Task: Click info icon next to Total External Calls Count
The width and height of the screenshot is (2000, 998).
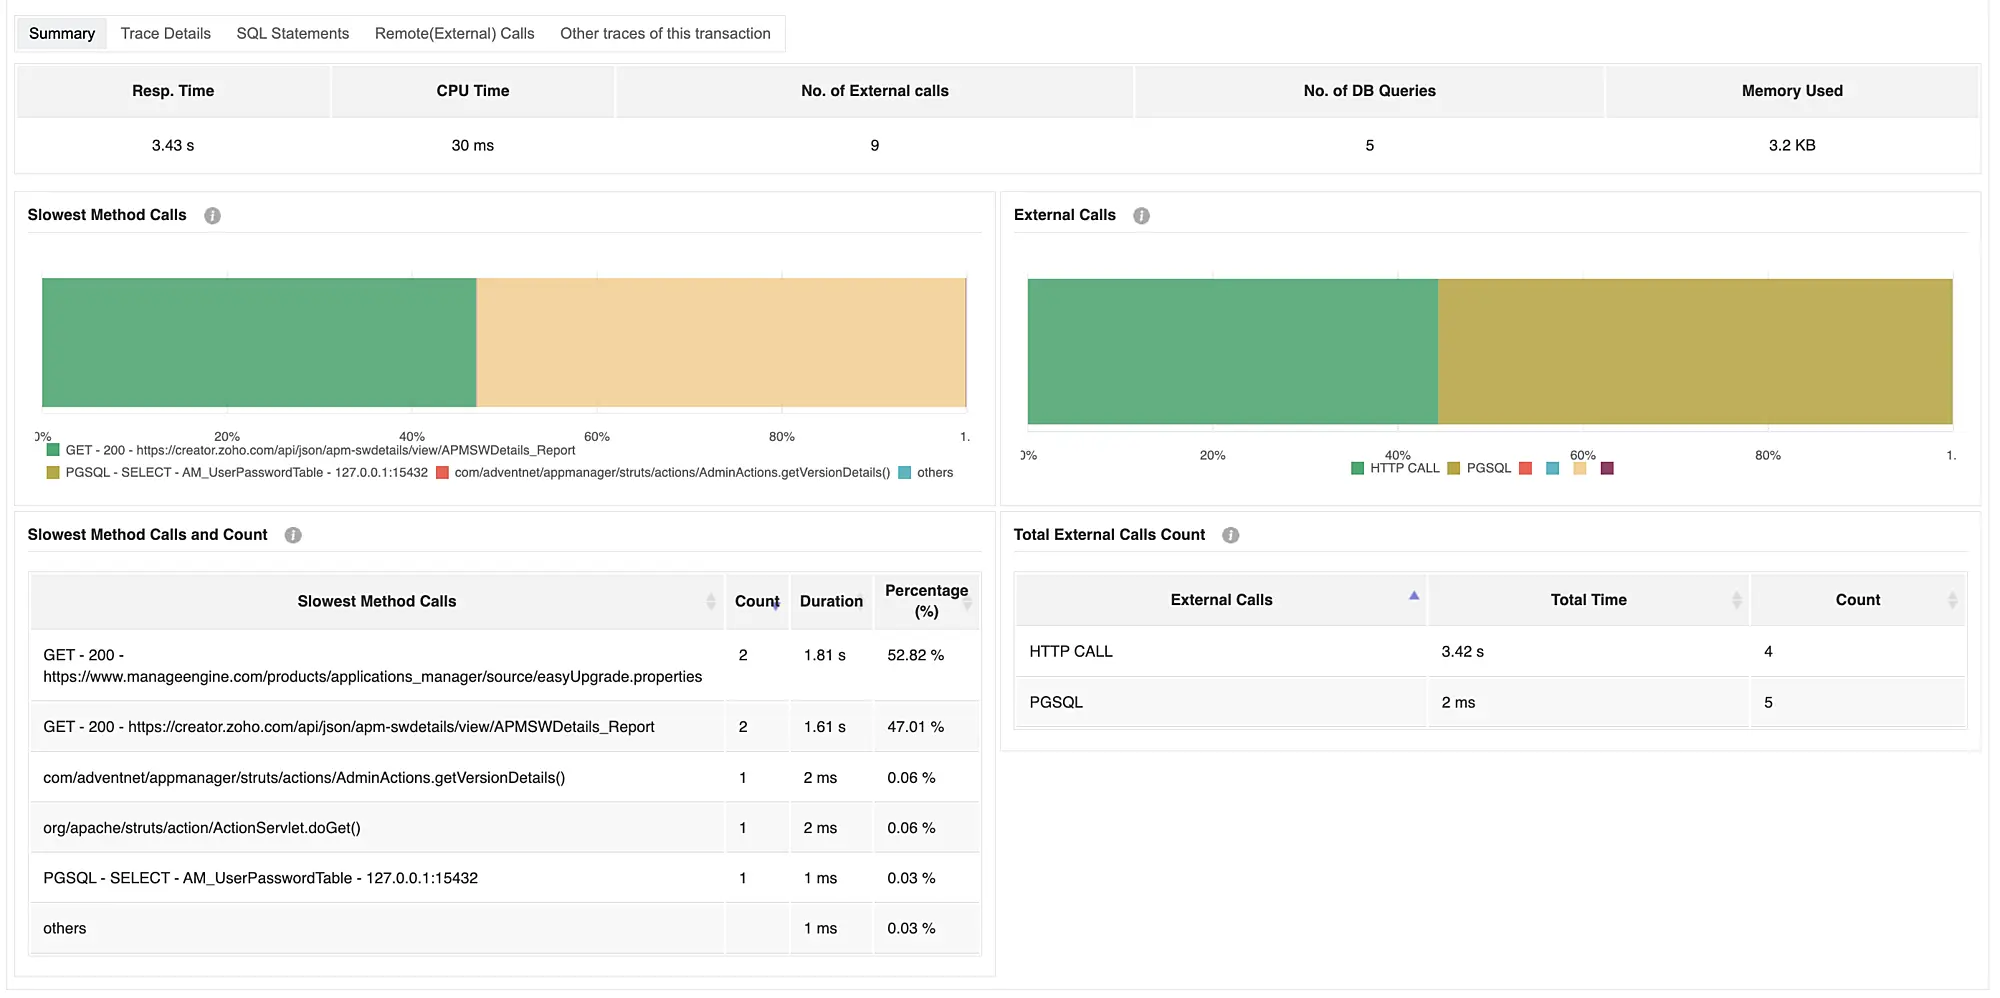Action: pos(1231,535)
